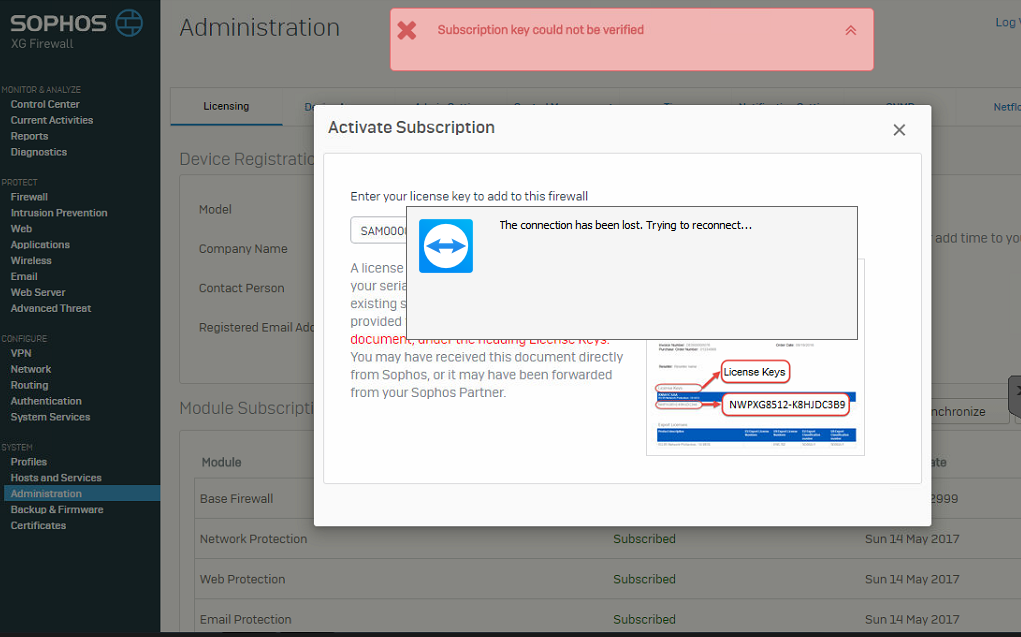Click the license key input field
The height and width of the screenshot is (637, 1021).
pos(378,231)
